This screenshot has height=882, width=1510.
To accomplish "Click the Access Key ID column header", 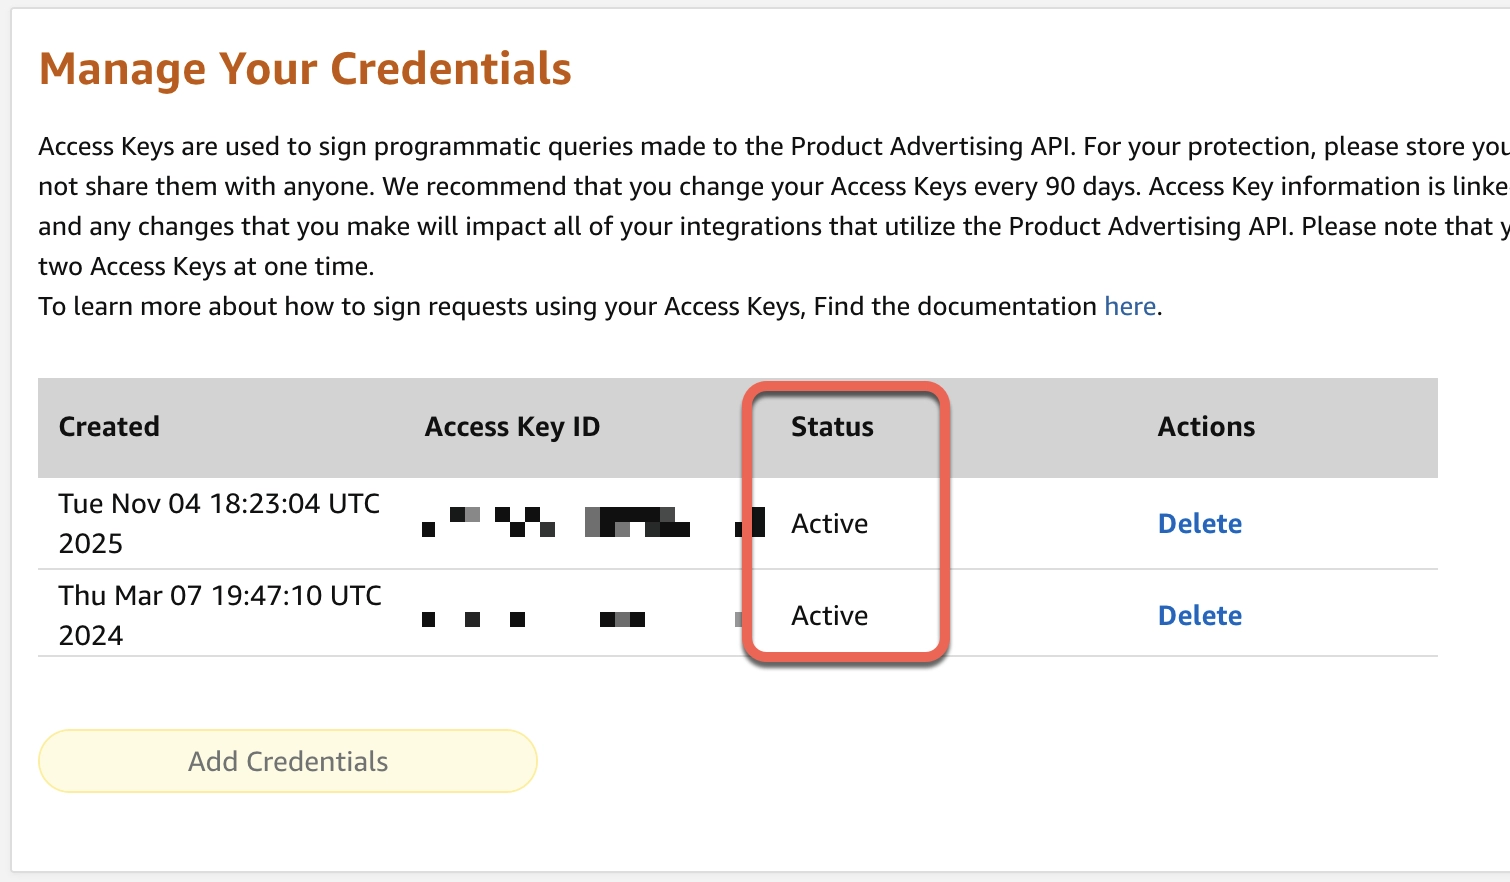I will 512,427.
